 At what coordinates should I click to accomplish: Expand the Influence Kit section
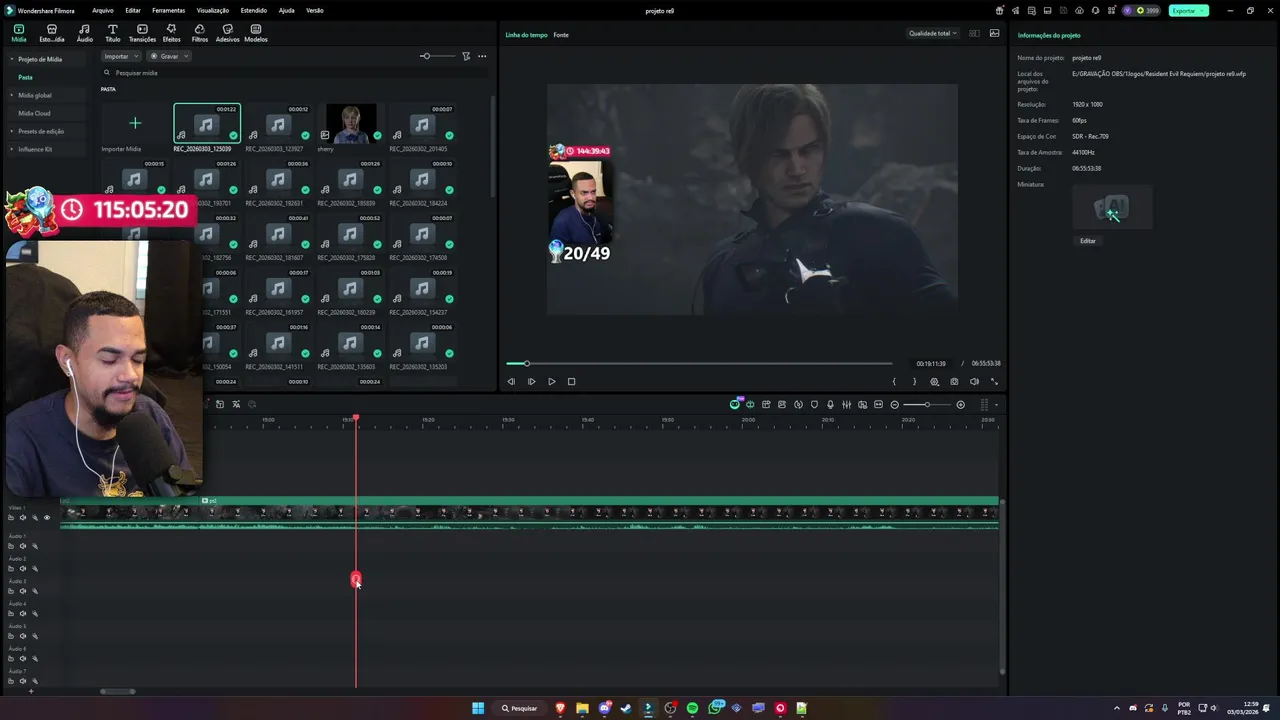pyautogui.click(x=12, y=149)
